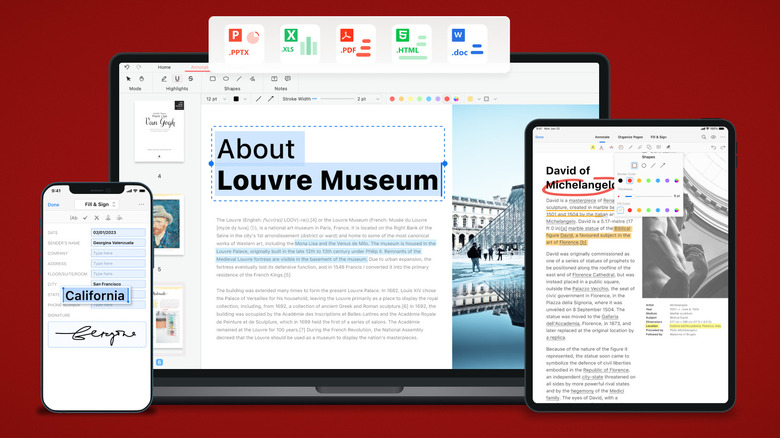
Task: Select rectangle in tablet Shapes popup
Action: pos(634,165)
